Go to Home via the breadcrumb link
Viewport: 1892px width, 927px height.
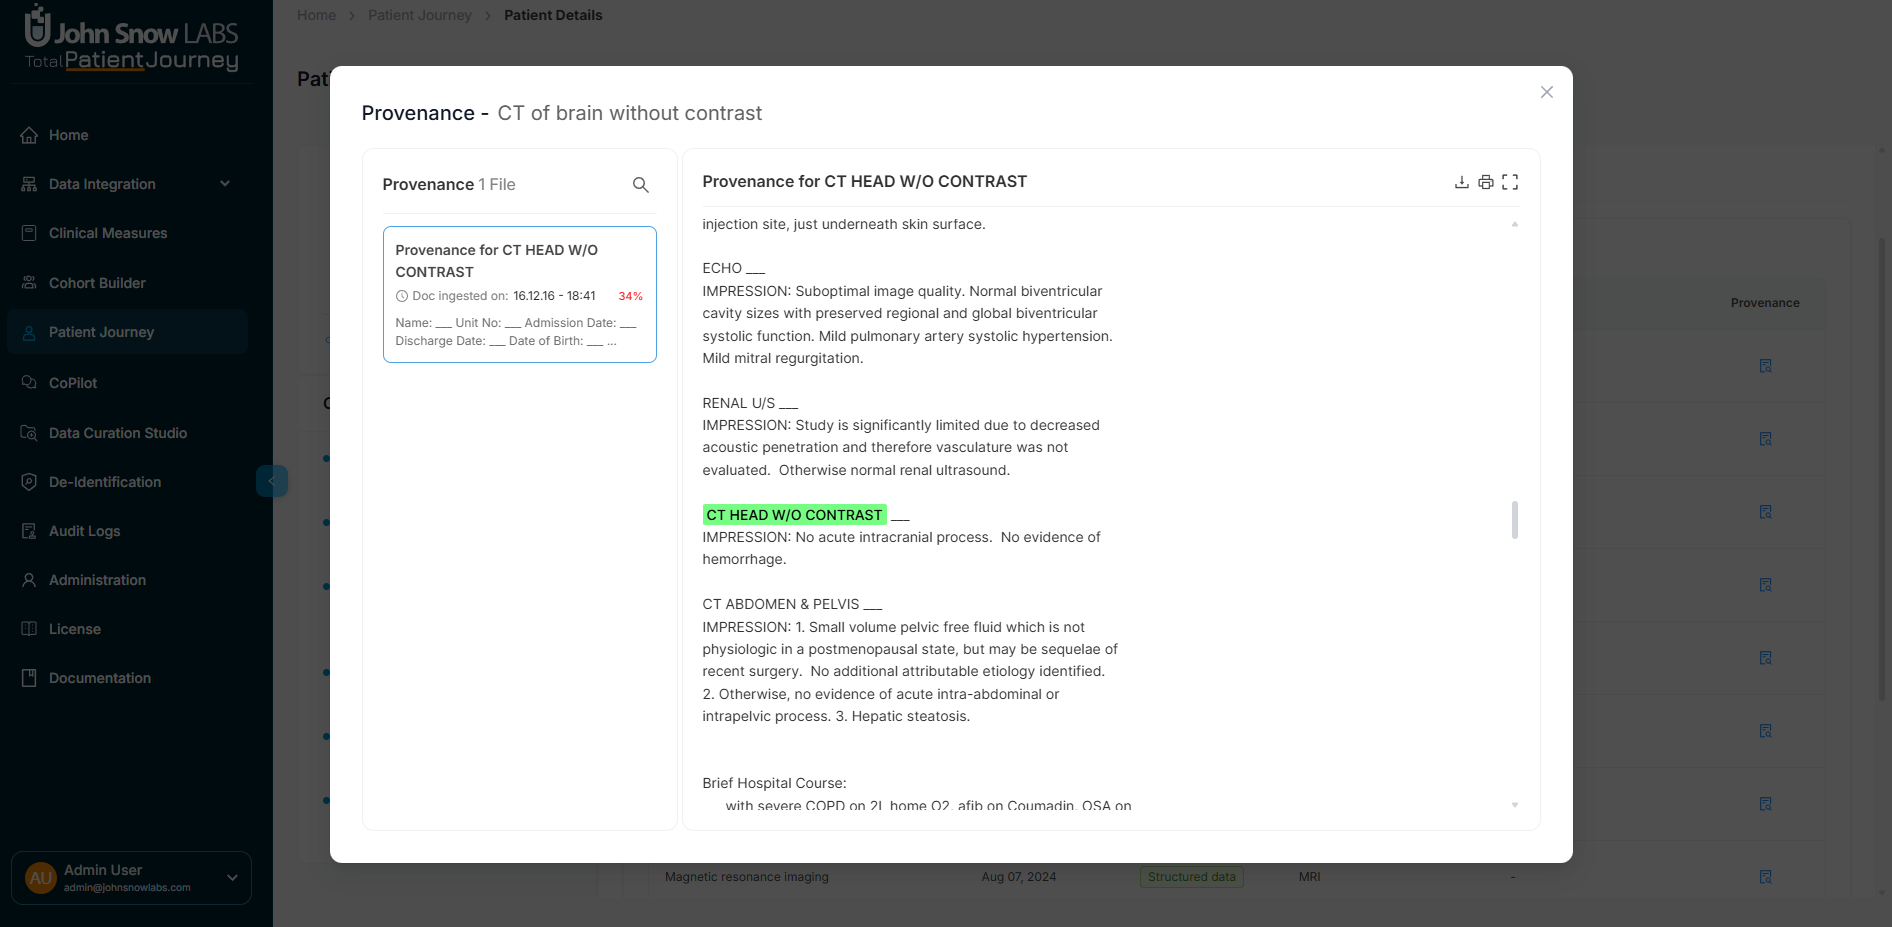click(316, 15)
